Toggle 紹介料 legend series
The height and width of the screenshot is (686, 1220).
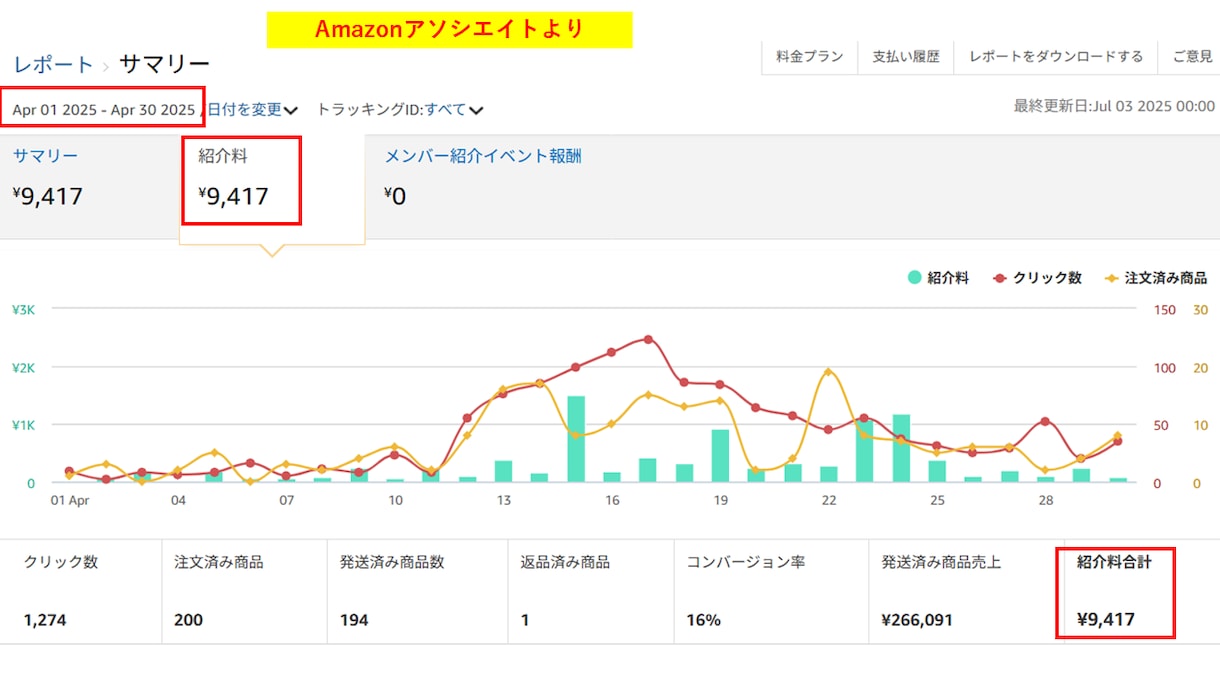coord(938,278)
